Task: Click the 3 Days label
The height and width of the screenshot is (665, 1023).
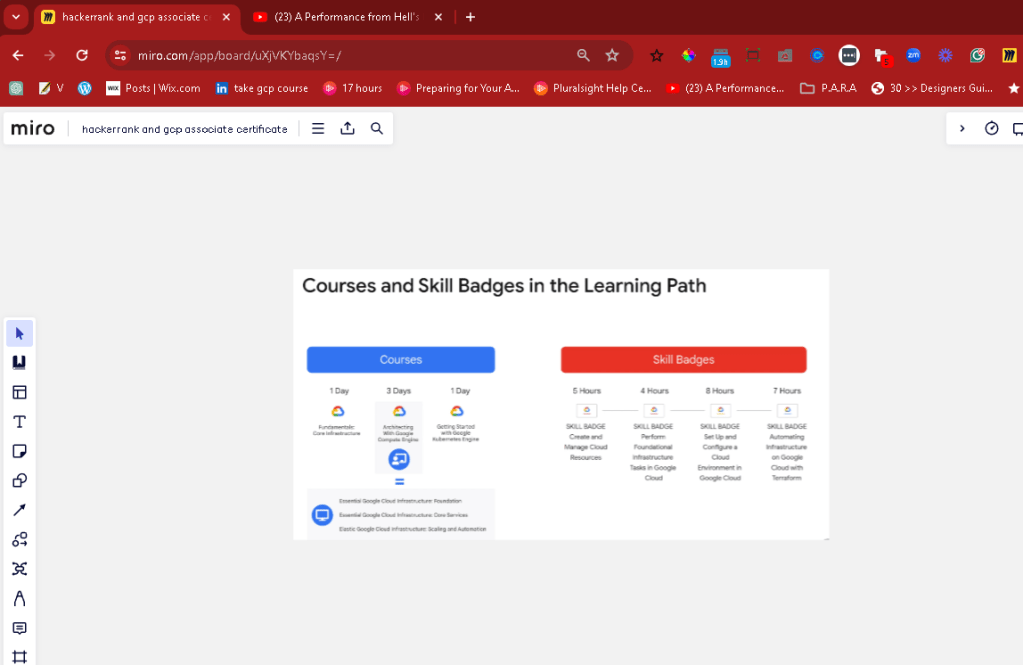Action: 399,391
